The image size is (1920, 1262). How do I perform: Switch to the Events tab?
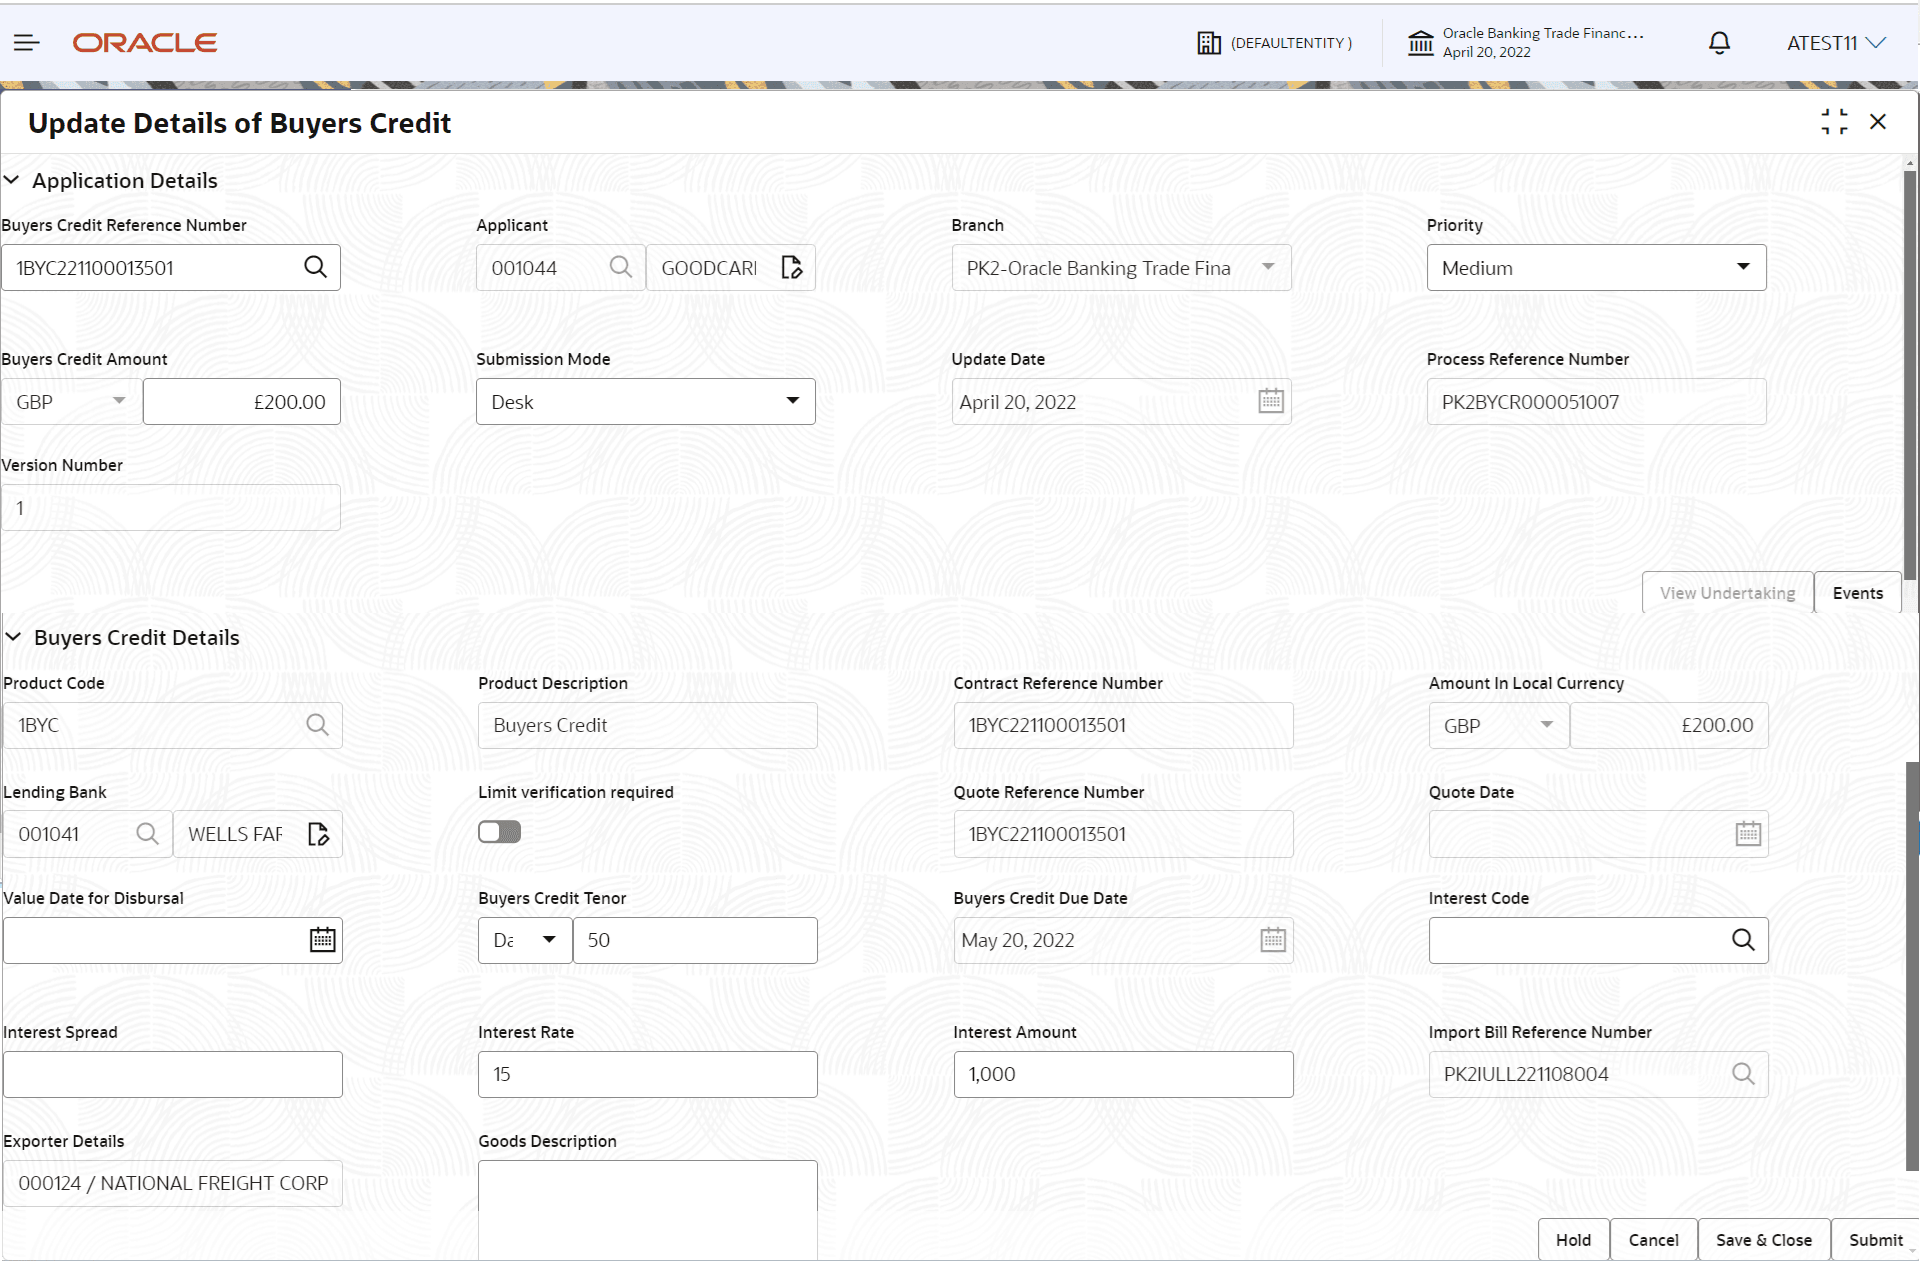pos(1857,592)
